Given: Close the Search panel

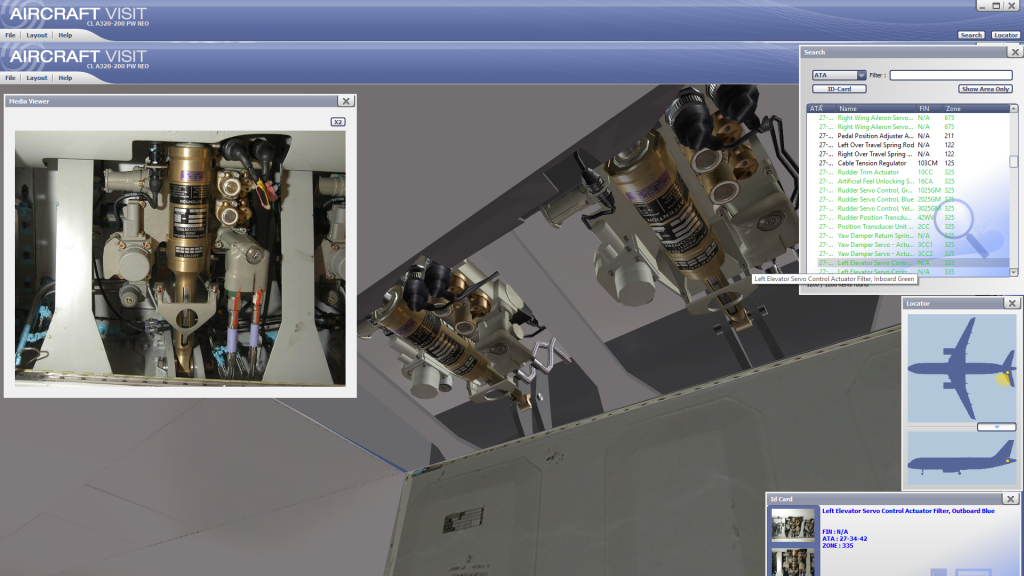Looking at the screenshot, I should [x=1014, y=52].
